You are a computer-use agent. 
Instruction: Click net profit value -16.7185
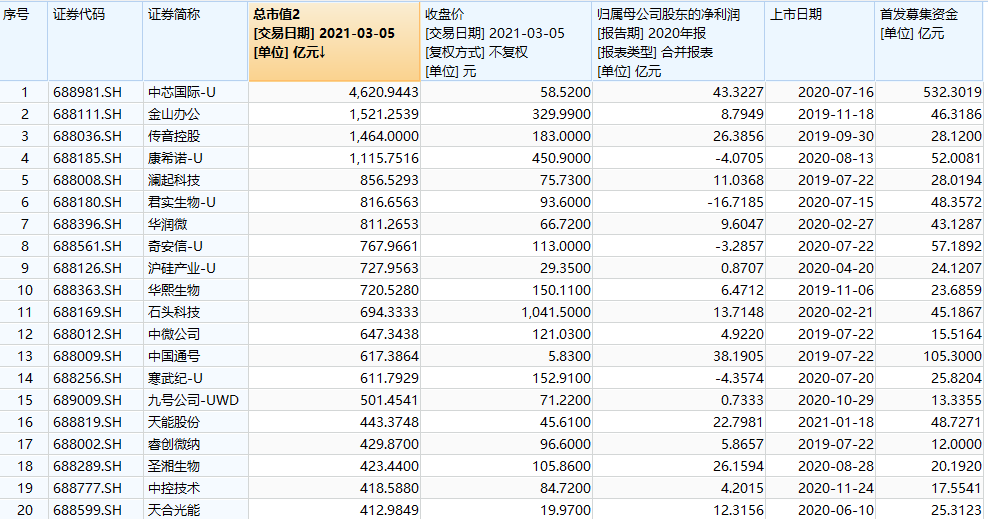(736, 202)
